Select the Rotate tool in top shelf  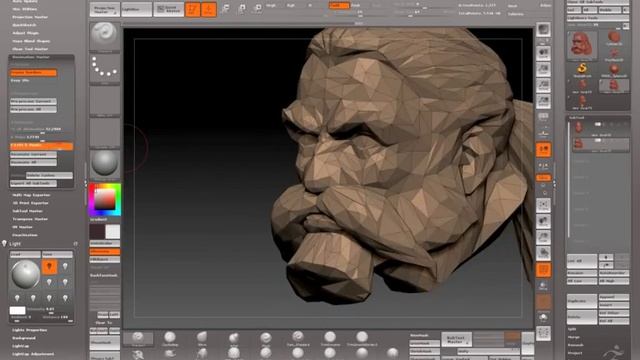pyautogui.click(x=257, y=9)
